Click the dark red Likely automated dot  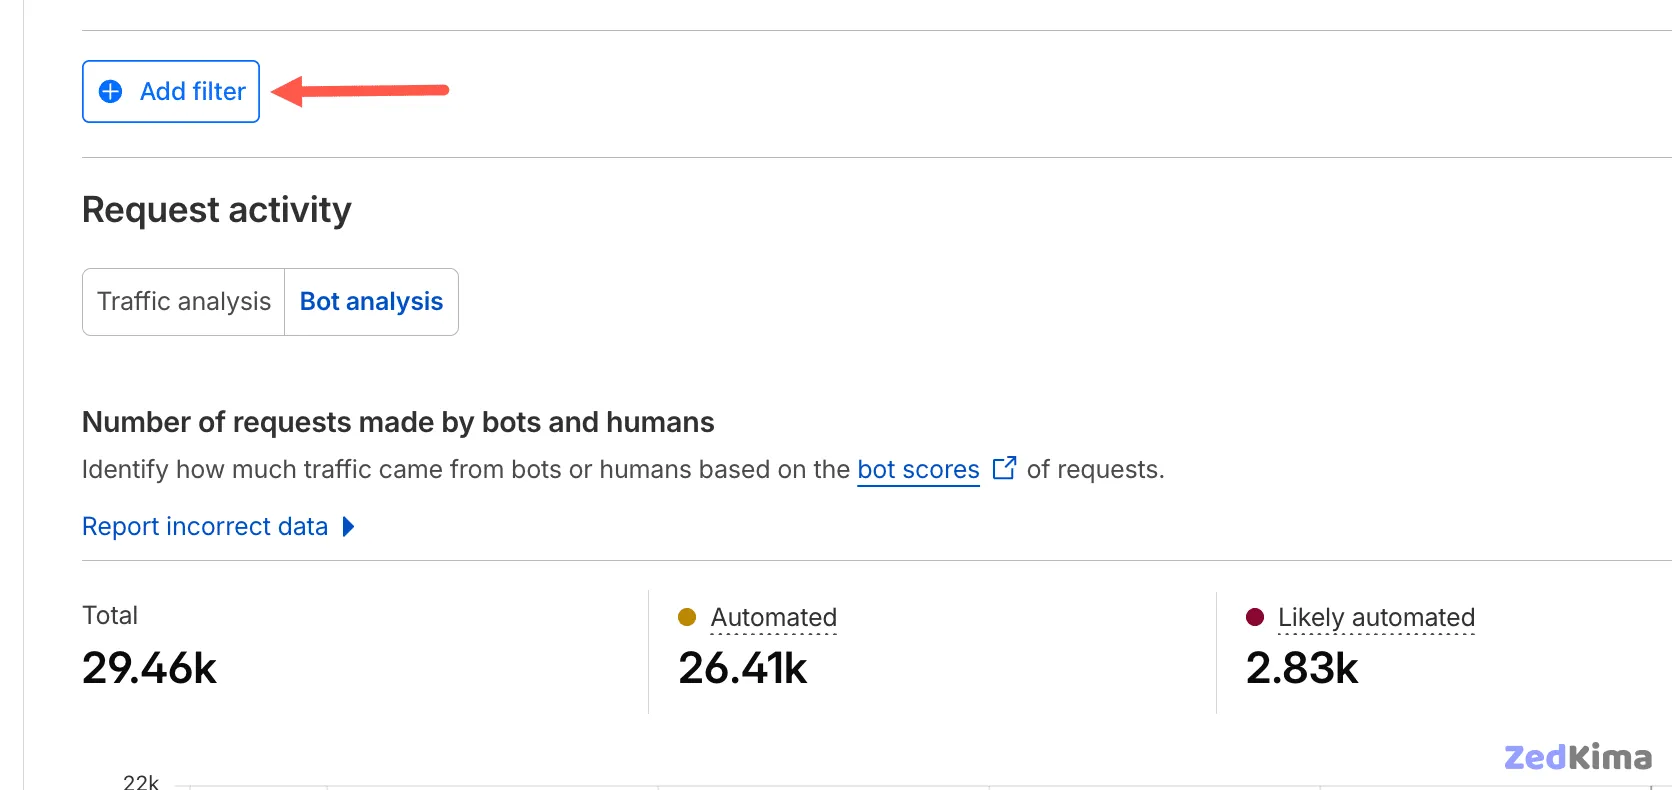(x=1255, y=617)
